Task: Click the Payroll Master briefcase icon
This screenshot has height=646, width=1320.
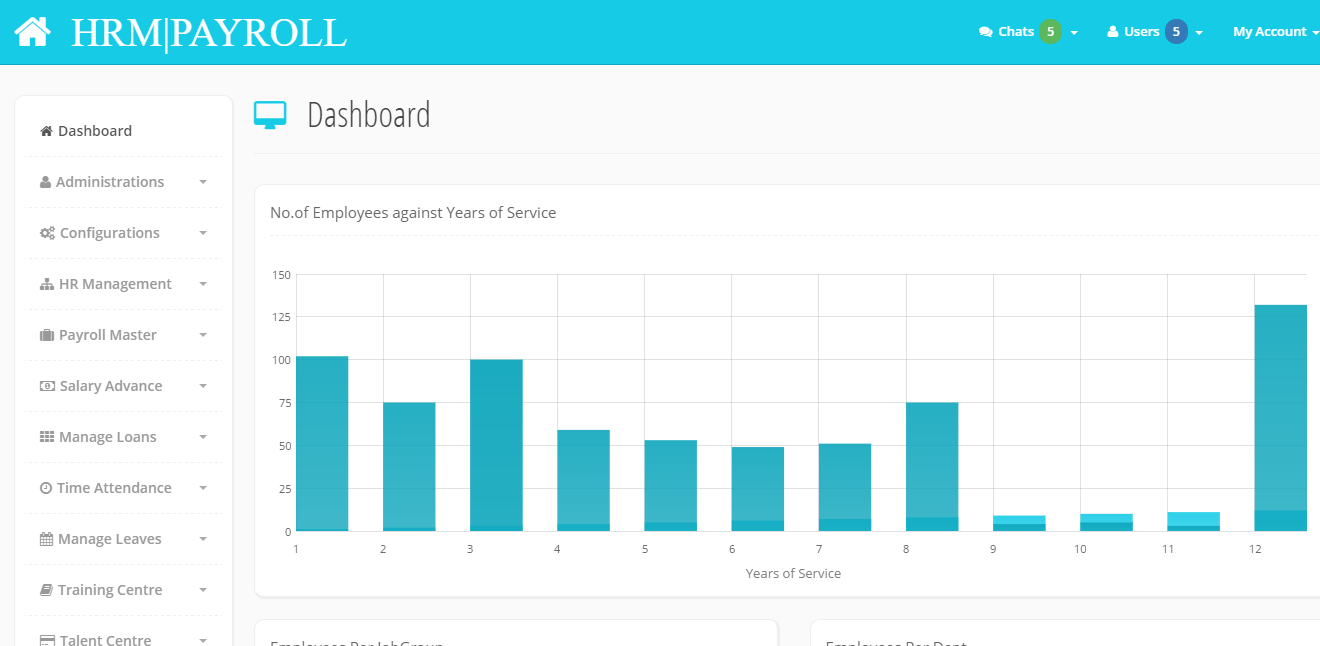Action: (47, 335)
